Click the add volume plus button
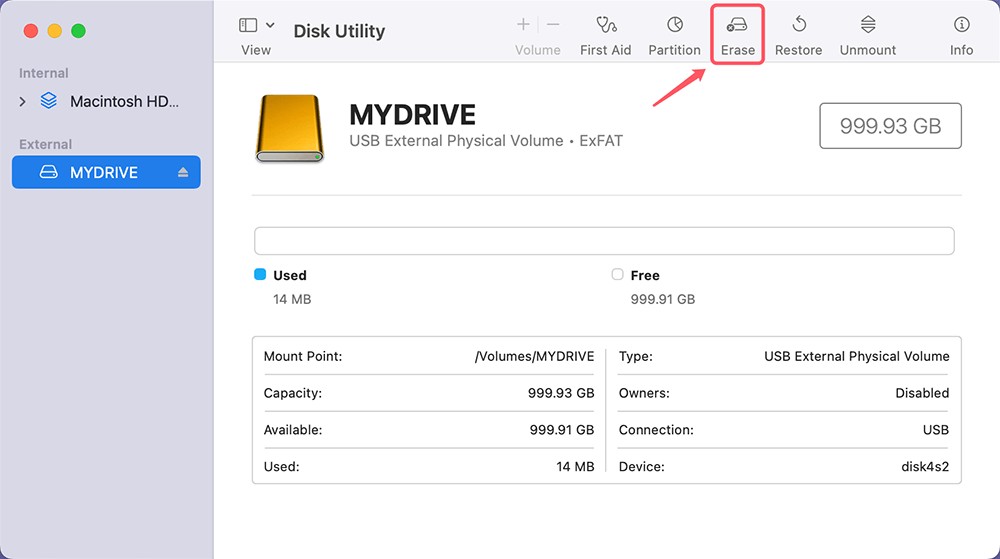The height and width of the screenshot is (559, 1000). (x=523, y=25)
